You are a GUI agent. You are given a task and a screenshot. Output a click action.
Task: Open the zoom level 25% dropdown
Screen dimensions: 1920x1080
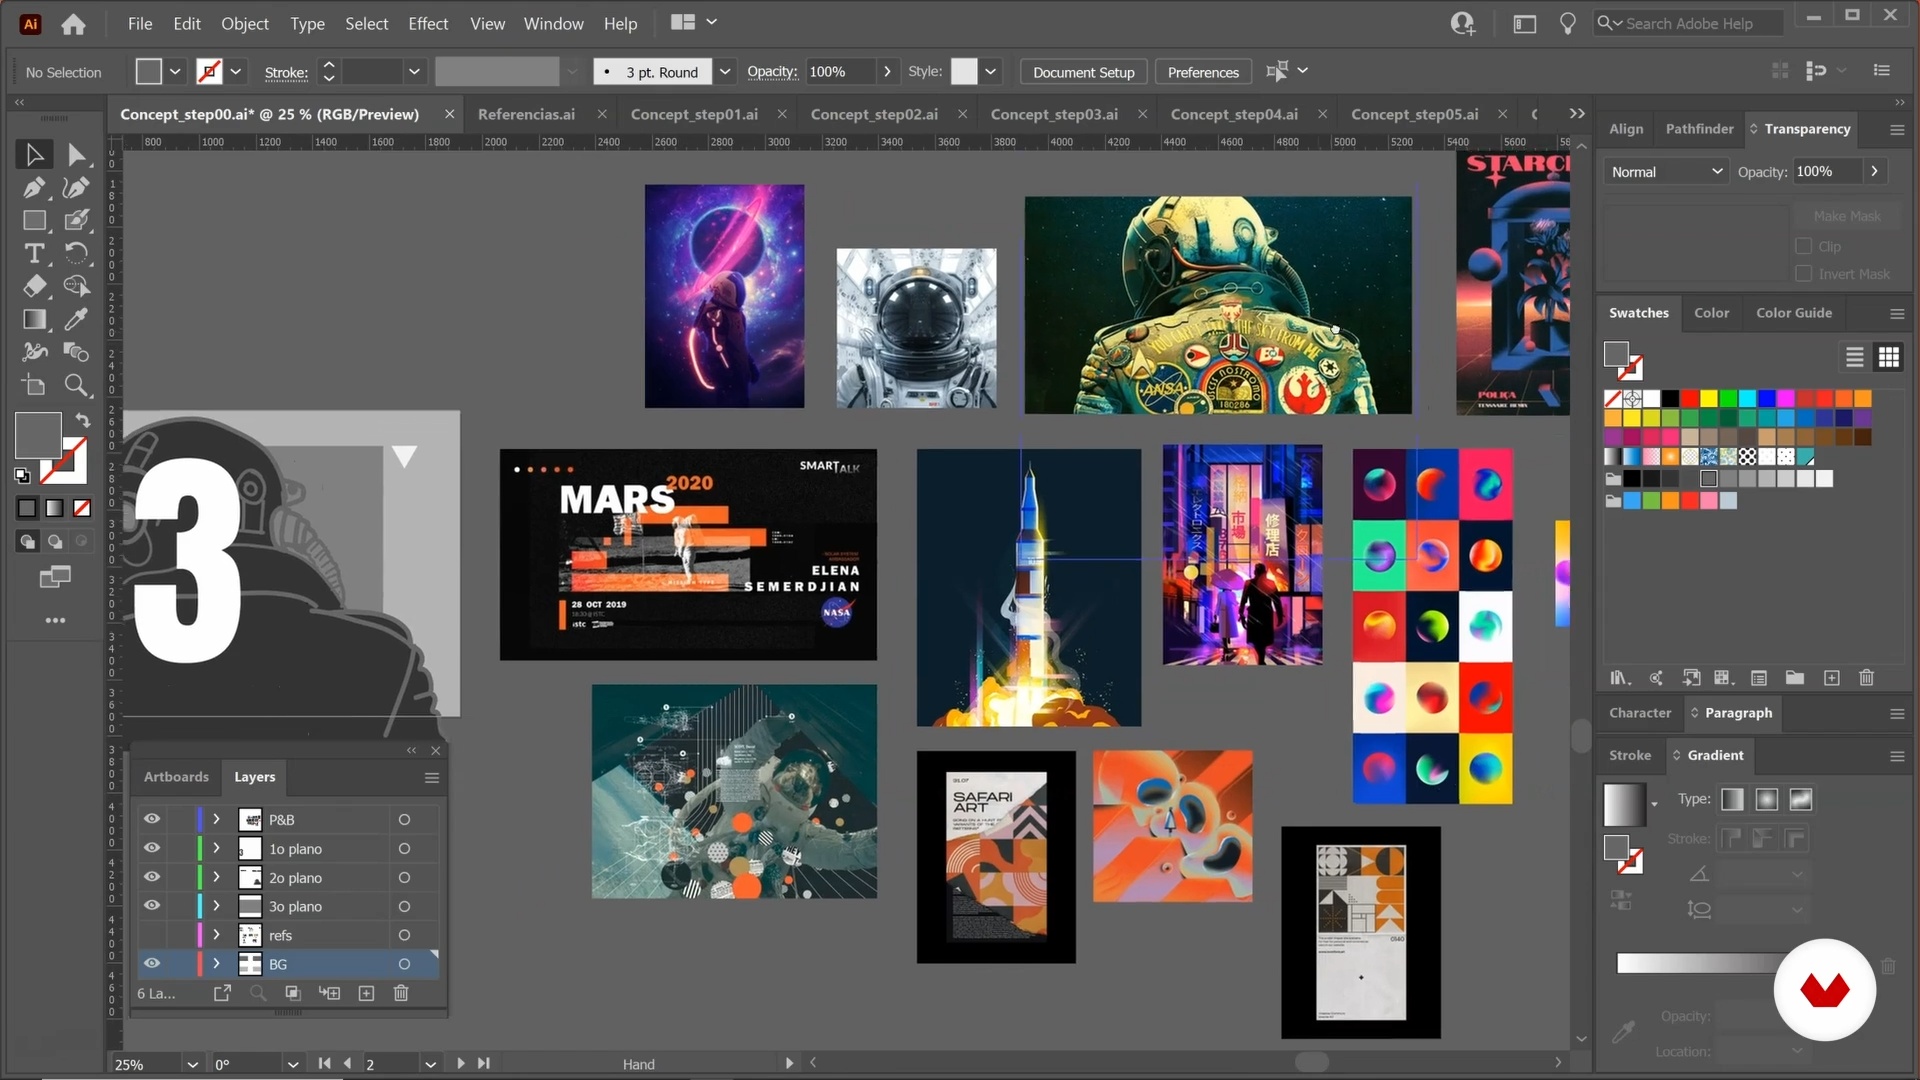click(x=193, y=1064)
